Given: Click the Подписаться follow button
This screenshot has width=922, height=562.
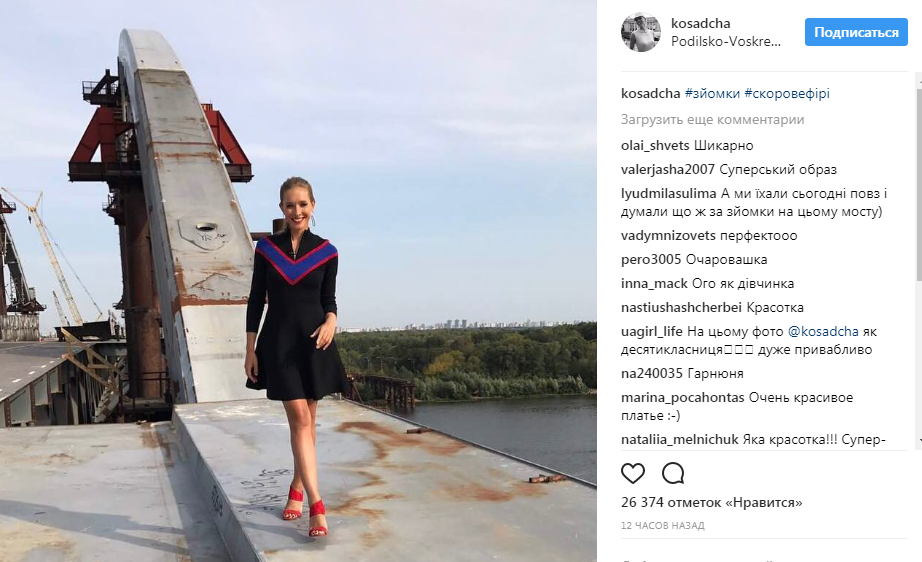Looking at the screenshot, I should point(856,32).
